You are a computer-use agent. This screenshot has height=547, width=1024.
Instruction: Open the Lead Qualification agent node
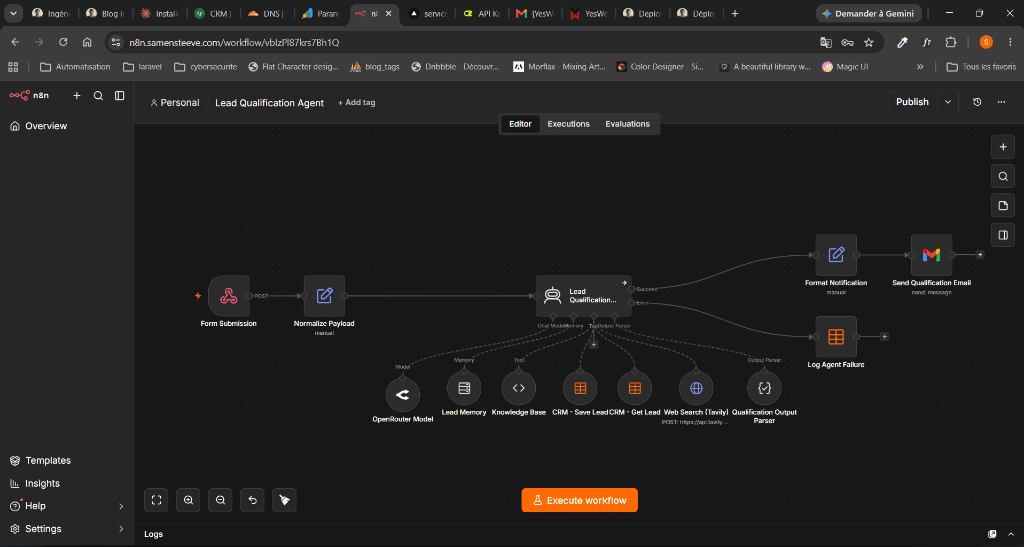[x=583, y=296]
